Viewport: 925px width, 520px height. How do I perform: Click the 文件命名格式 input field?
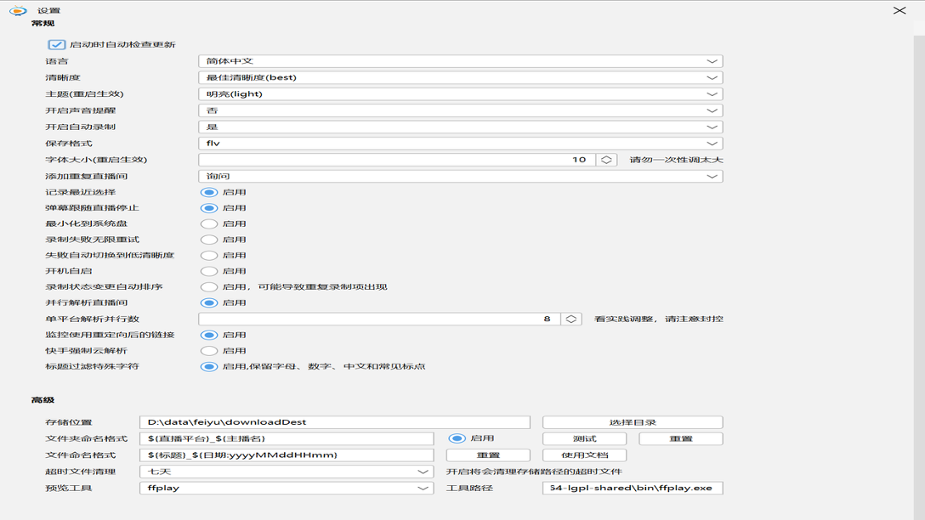point(286,455)
